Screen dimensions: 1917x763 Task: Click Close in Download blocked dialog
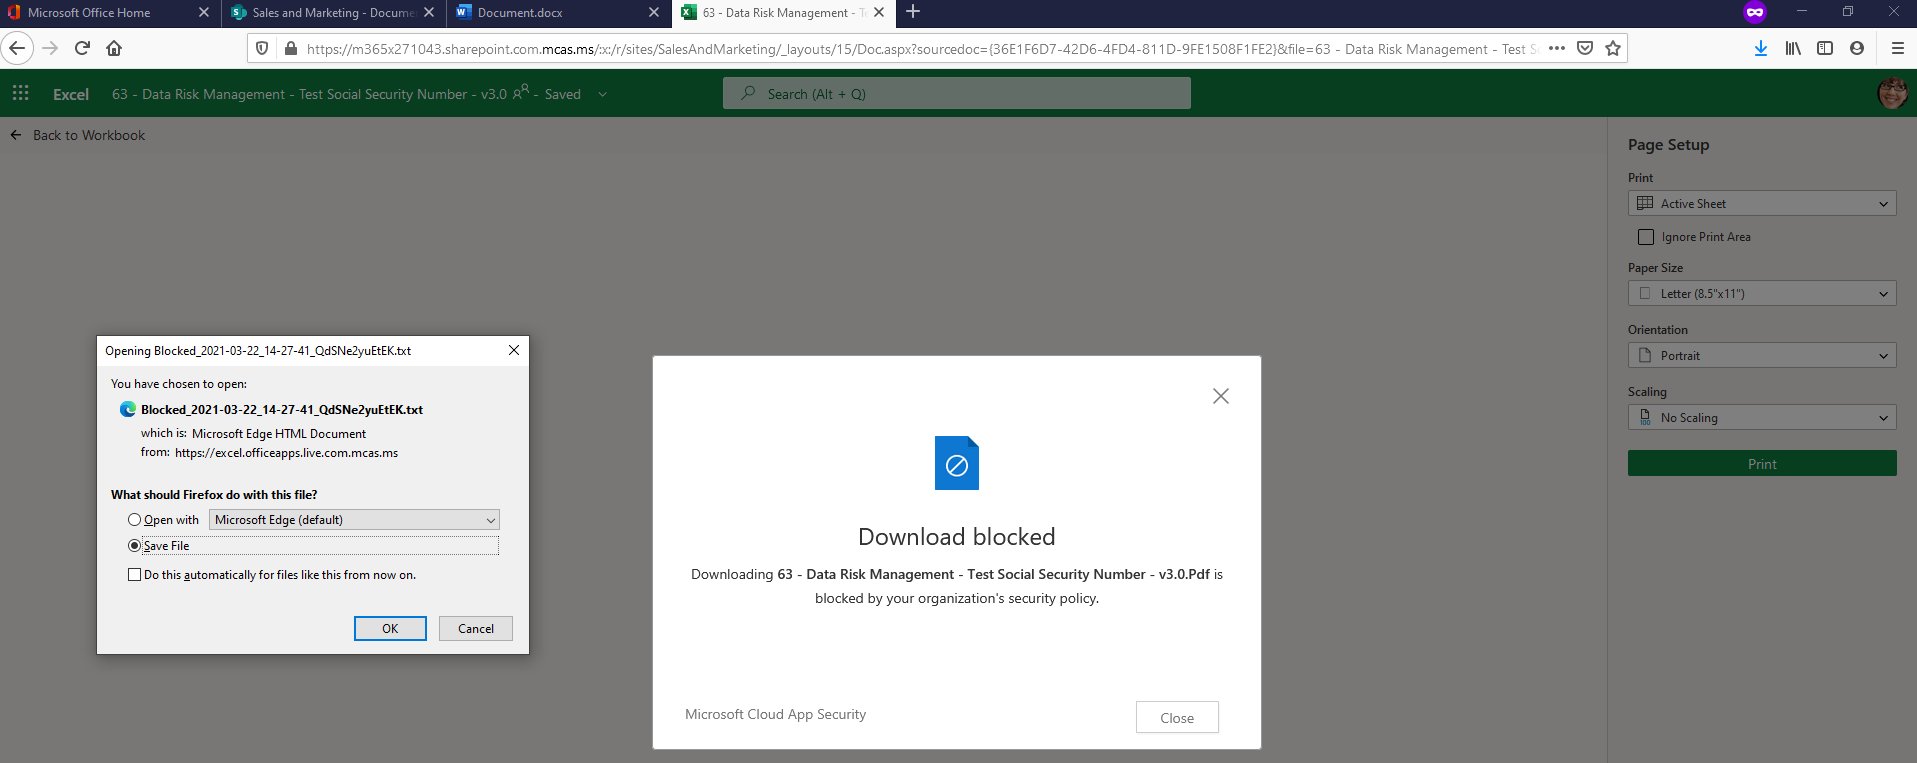coord(1177,717)
